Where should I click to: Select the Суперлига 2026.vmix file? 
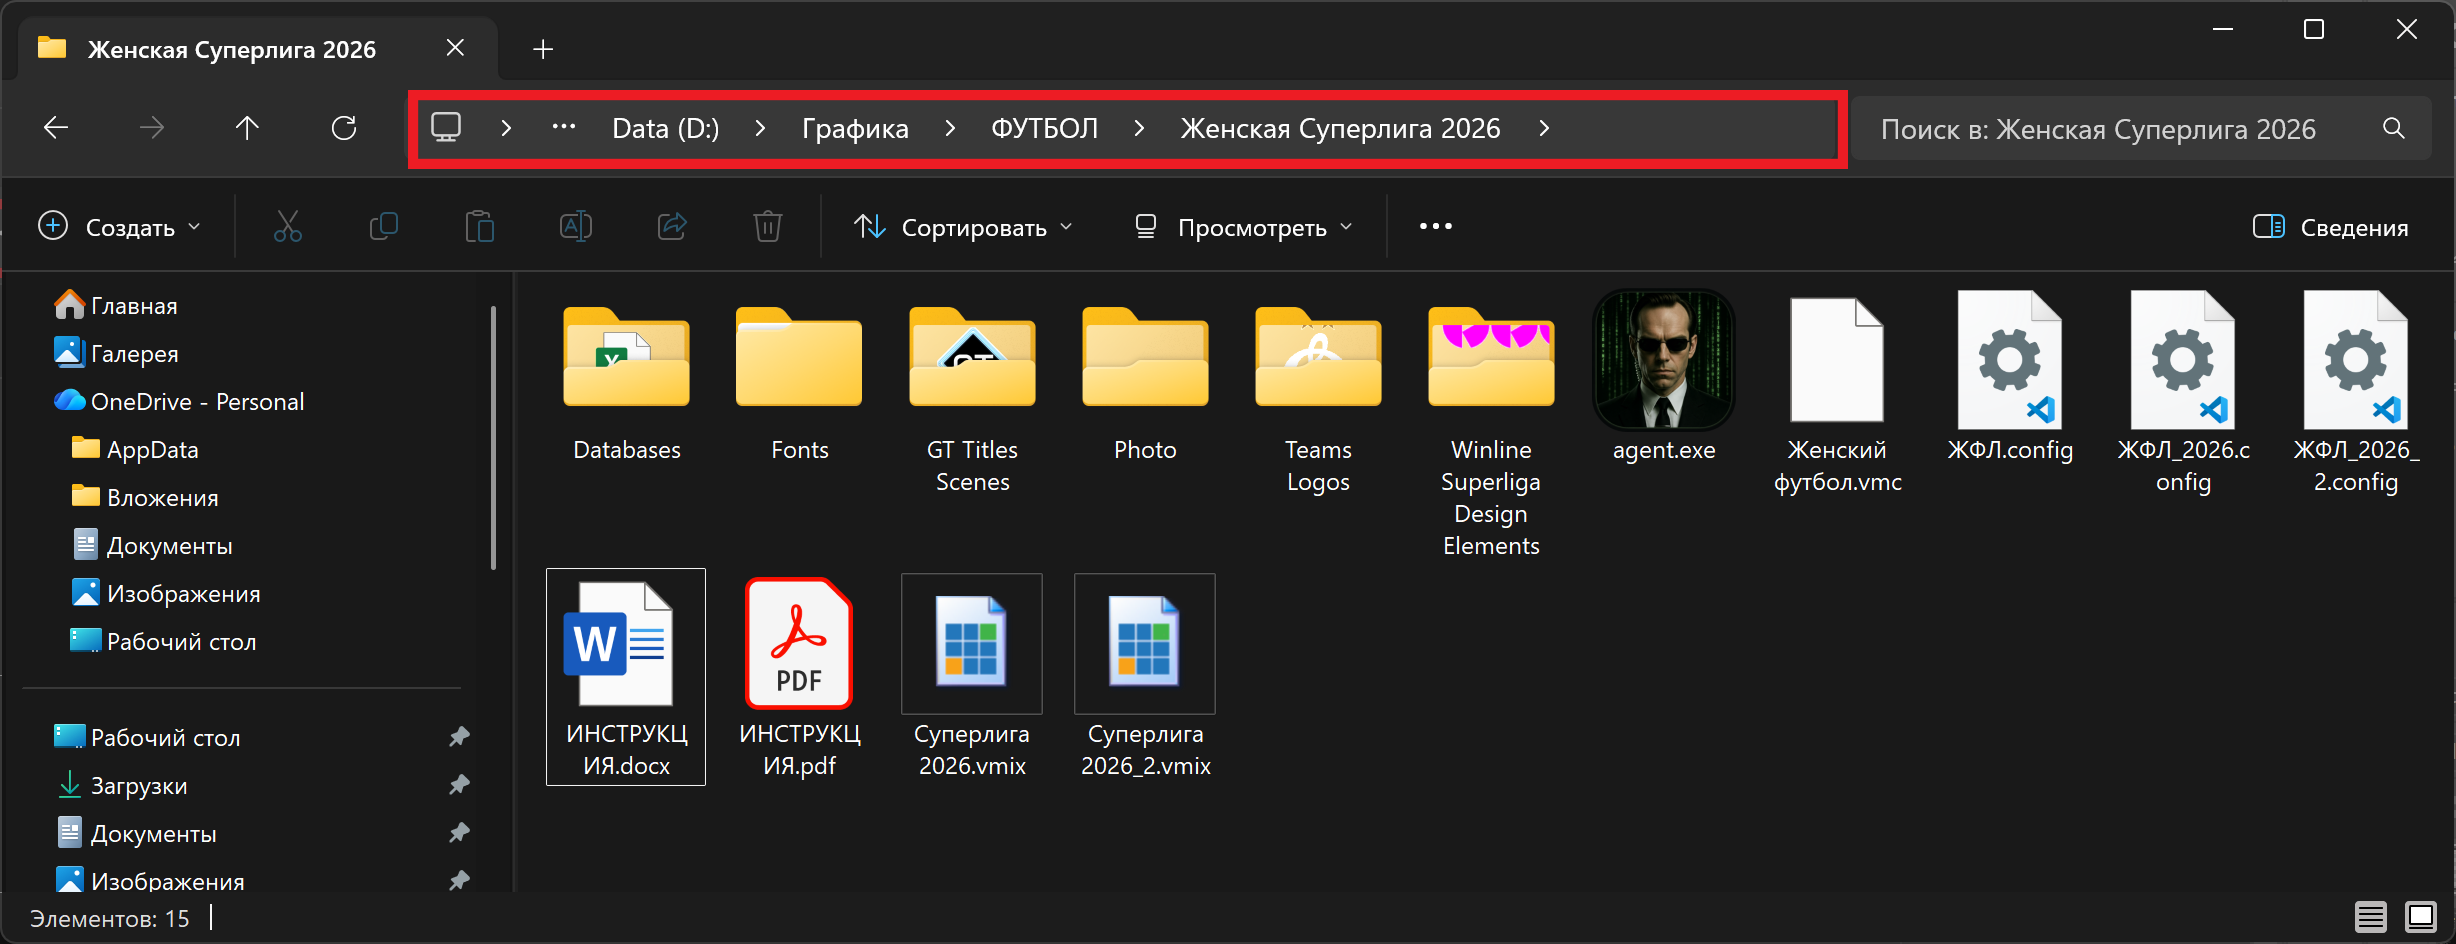pyautogui.click(x=972, y=678)
